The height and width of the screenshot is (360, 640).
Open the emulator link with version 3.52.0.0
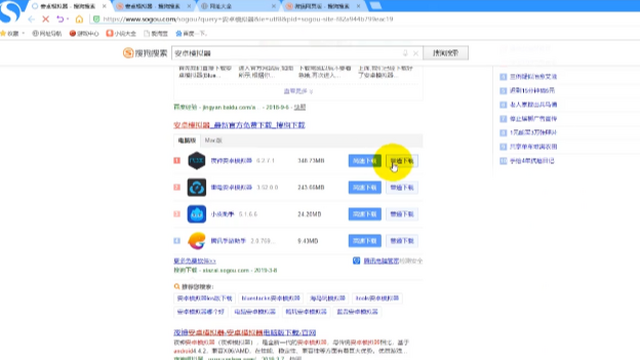[231, 187]
